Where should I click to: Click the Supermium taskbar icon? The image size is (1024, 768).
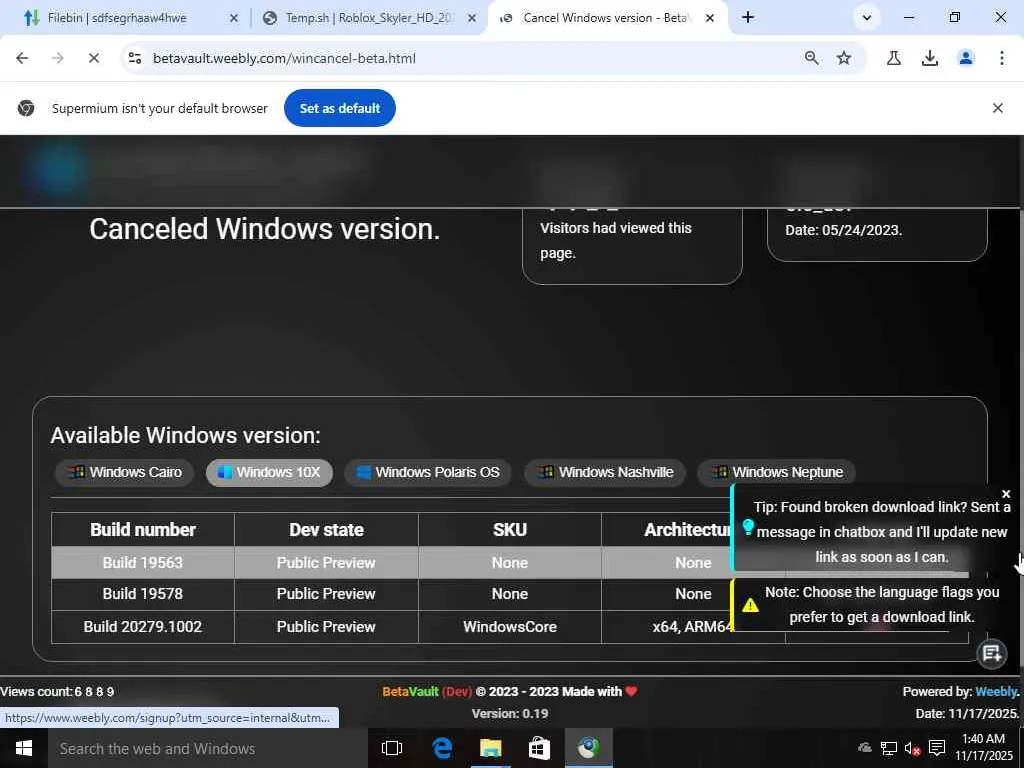point(588,748)
